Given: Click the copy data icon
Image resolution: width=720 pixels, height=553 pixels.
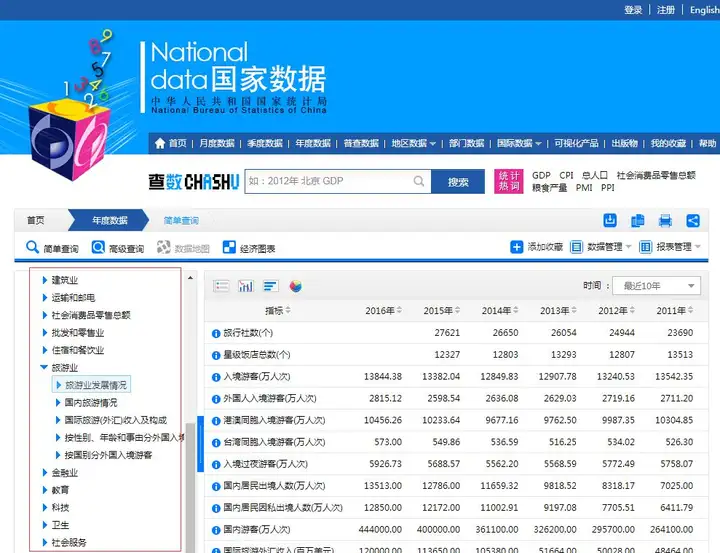Looking at the screenshot, I should point(638,220).
